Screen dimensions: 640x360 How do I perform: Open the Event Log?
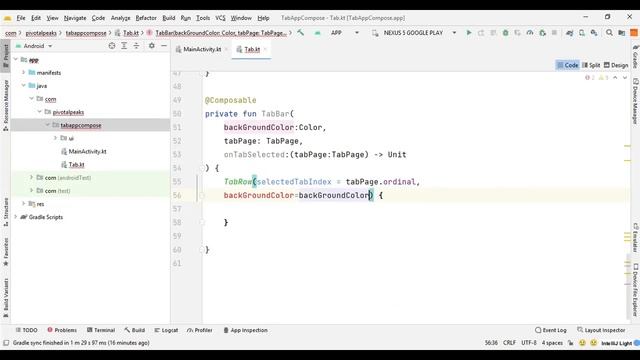[x=551, y=330]
